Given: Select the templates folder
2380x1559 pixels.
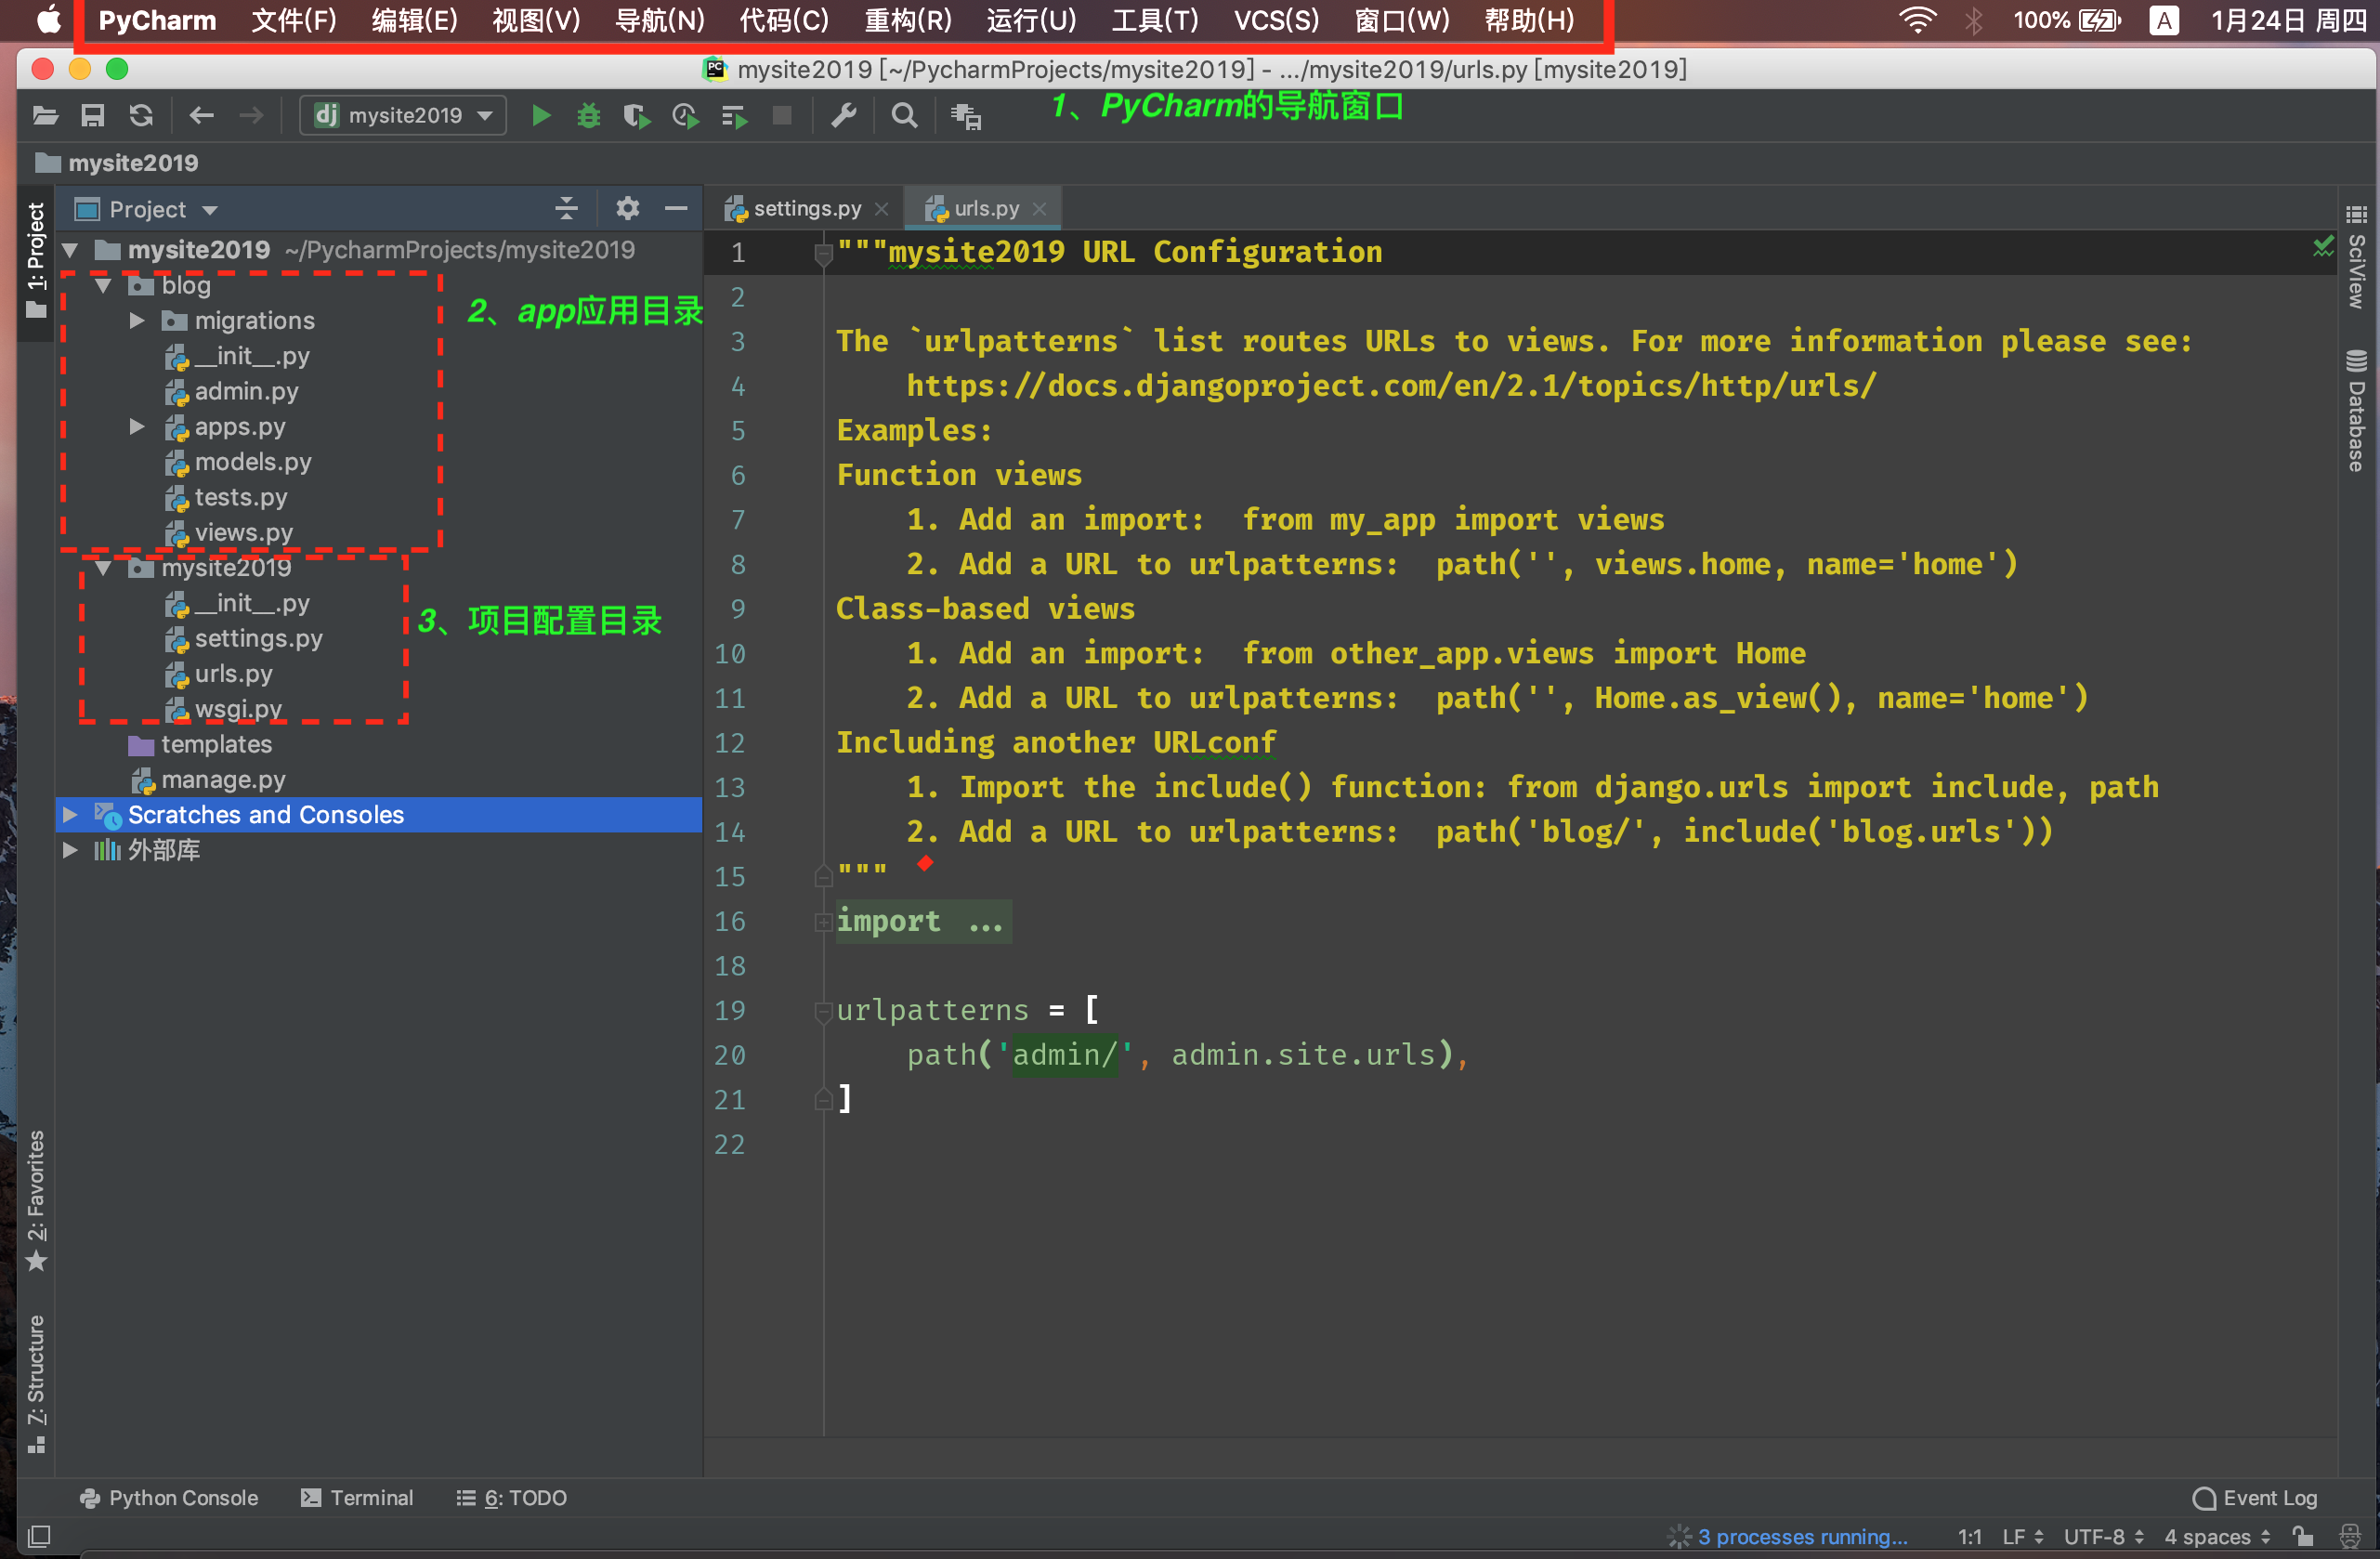Looking at the screenshot, I should [x=216, y=745].
